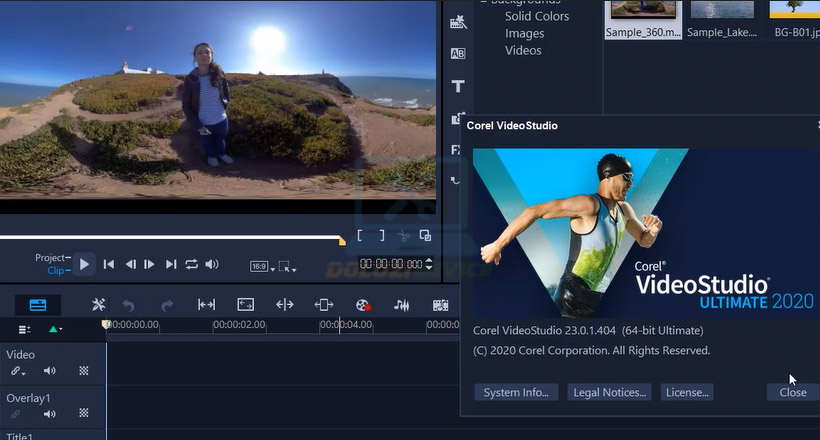820x440 pixels.
Task: Set the mark-in bracket
Action: tap(362, 236)
